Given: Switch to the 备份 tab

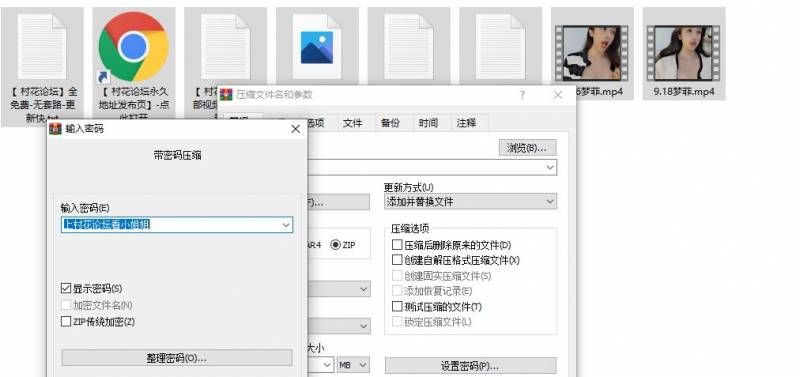Looking at the screenshot, I should point(390,123).
